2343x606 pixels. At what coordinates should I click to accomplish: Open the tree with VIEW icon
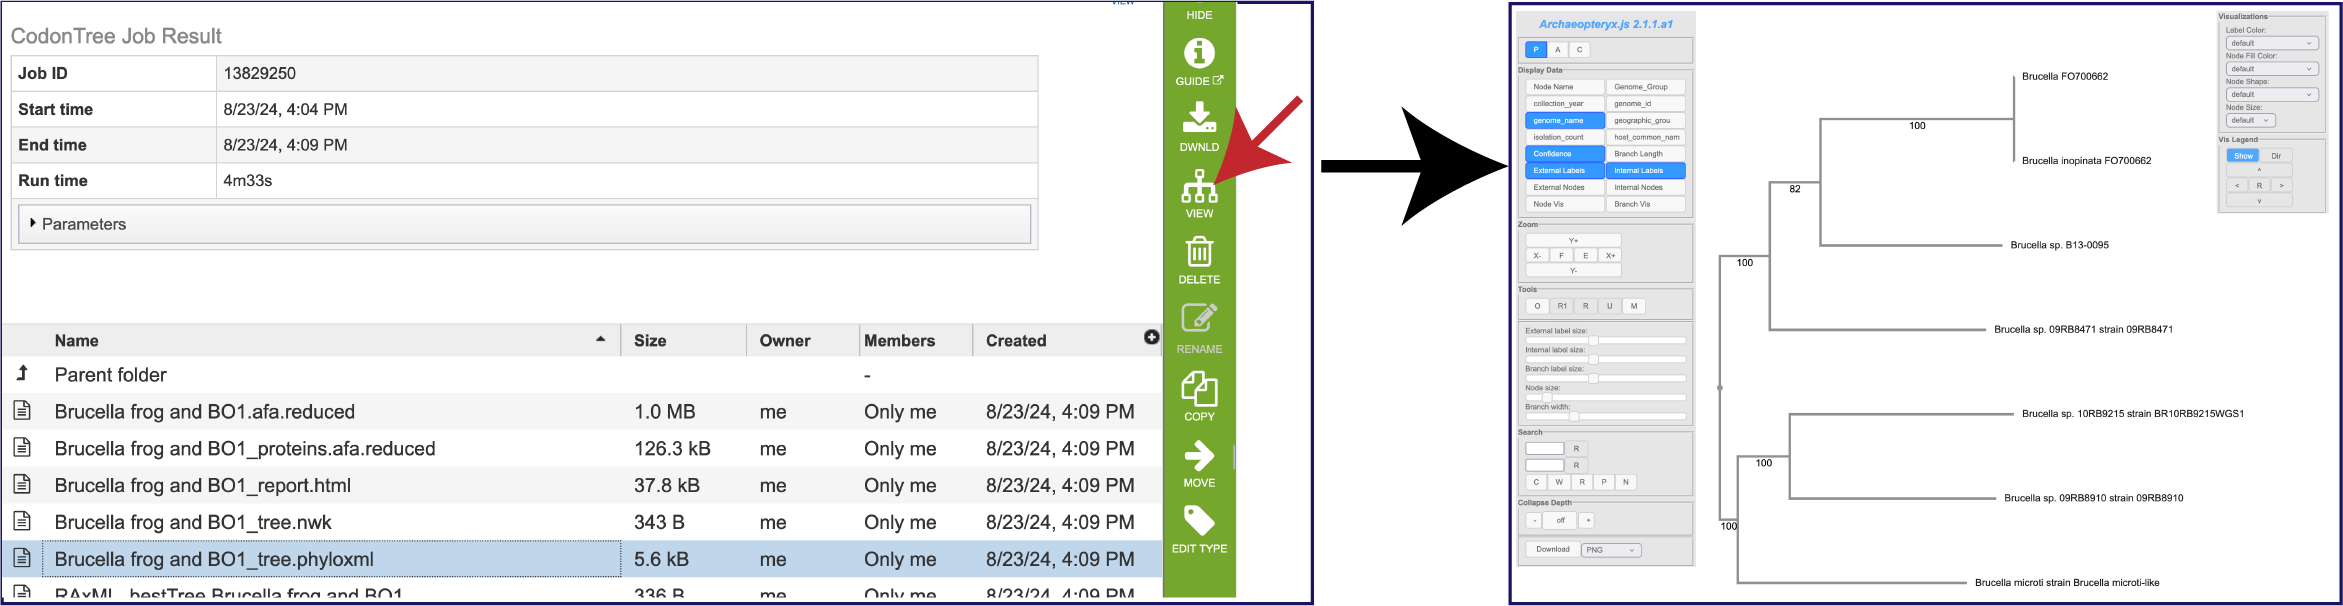coord(1199,187)
